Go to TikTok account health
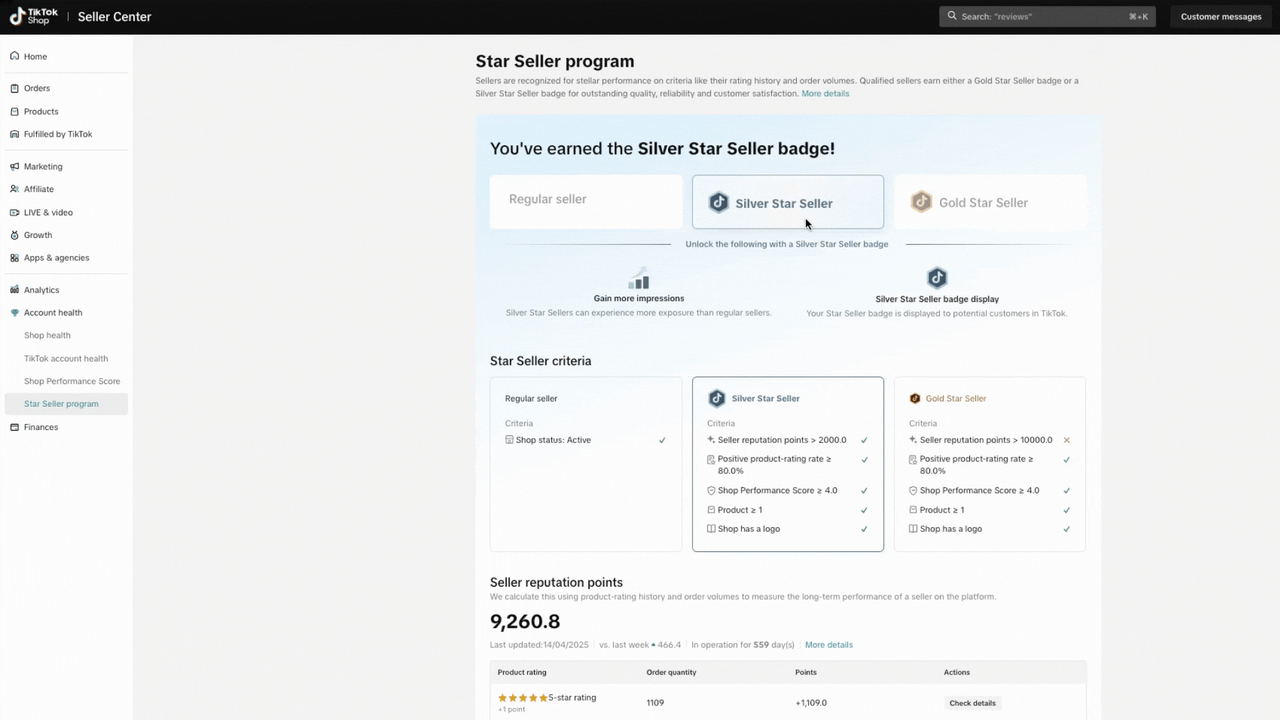Viewport: 1280px width, 720px height. point(66,358)
